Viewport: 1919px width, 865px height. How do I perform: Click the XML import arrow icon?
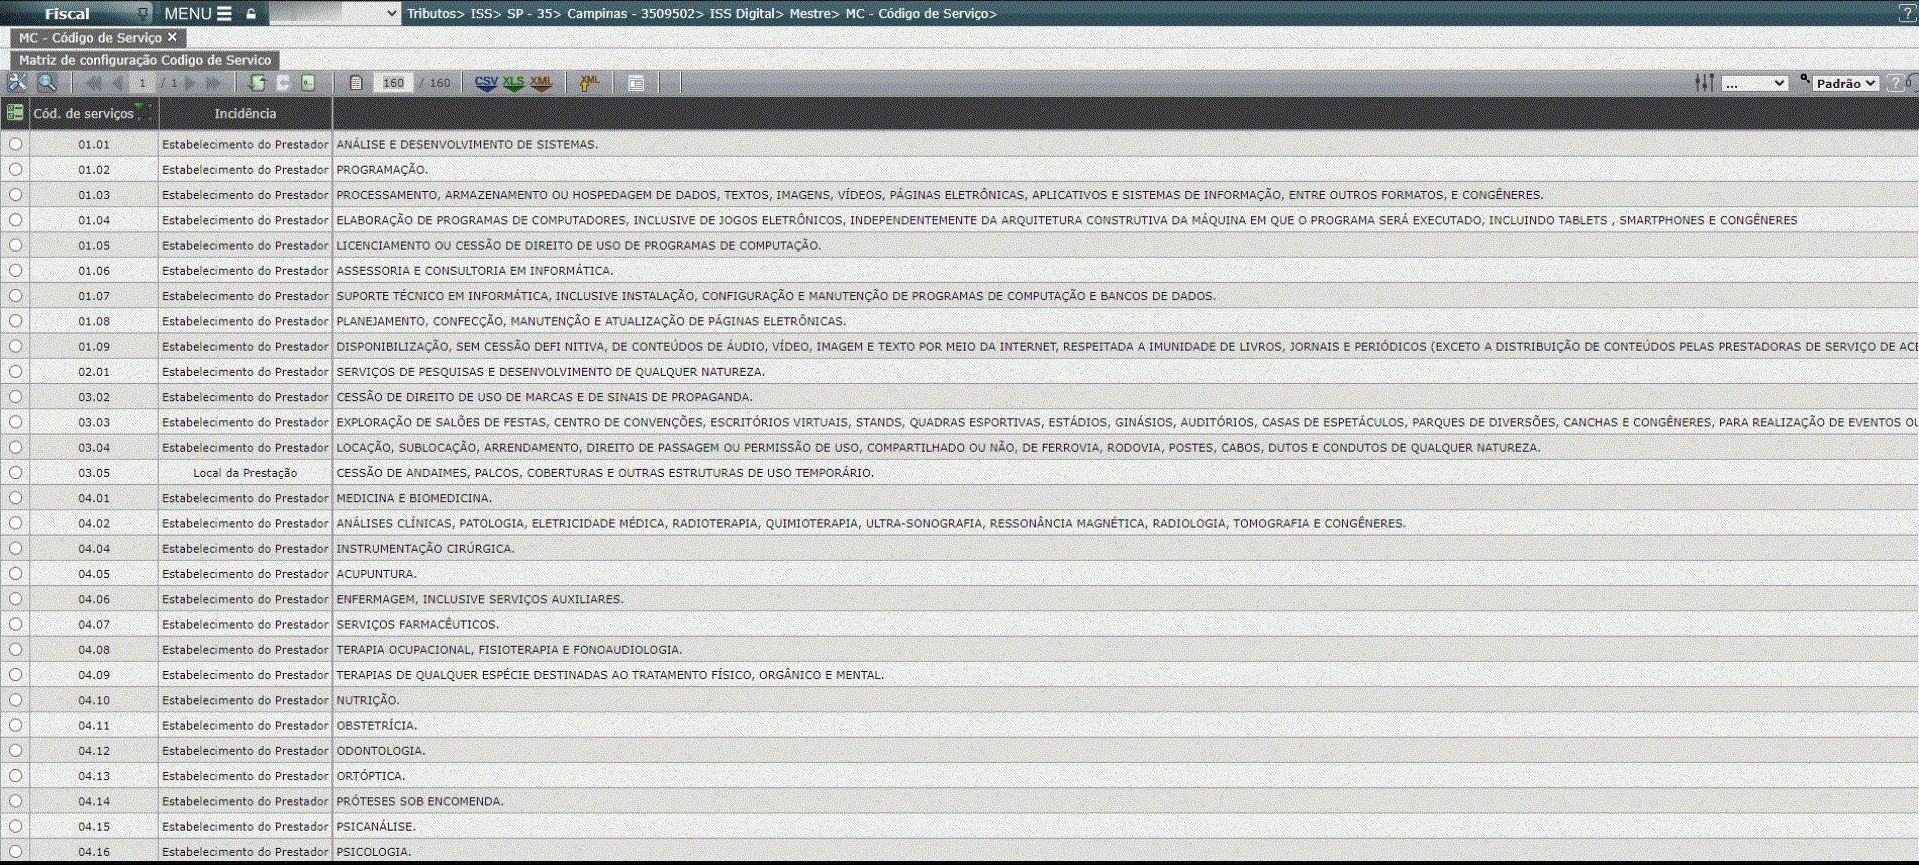589,83
